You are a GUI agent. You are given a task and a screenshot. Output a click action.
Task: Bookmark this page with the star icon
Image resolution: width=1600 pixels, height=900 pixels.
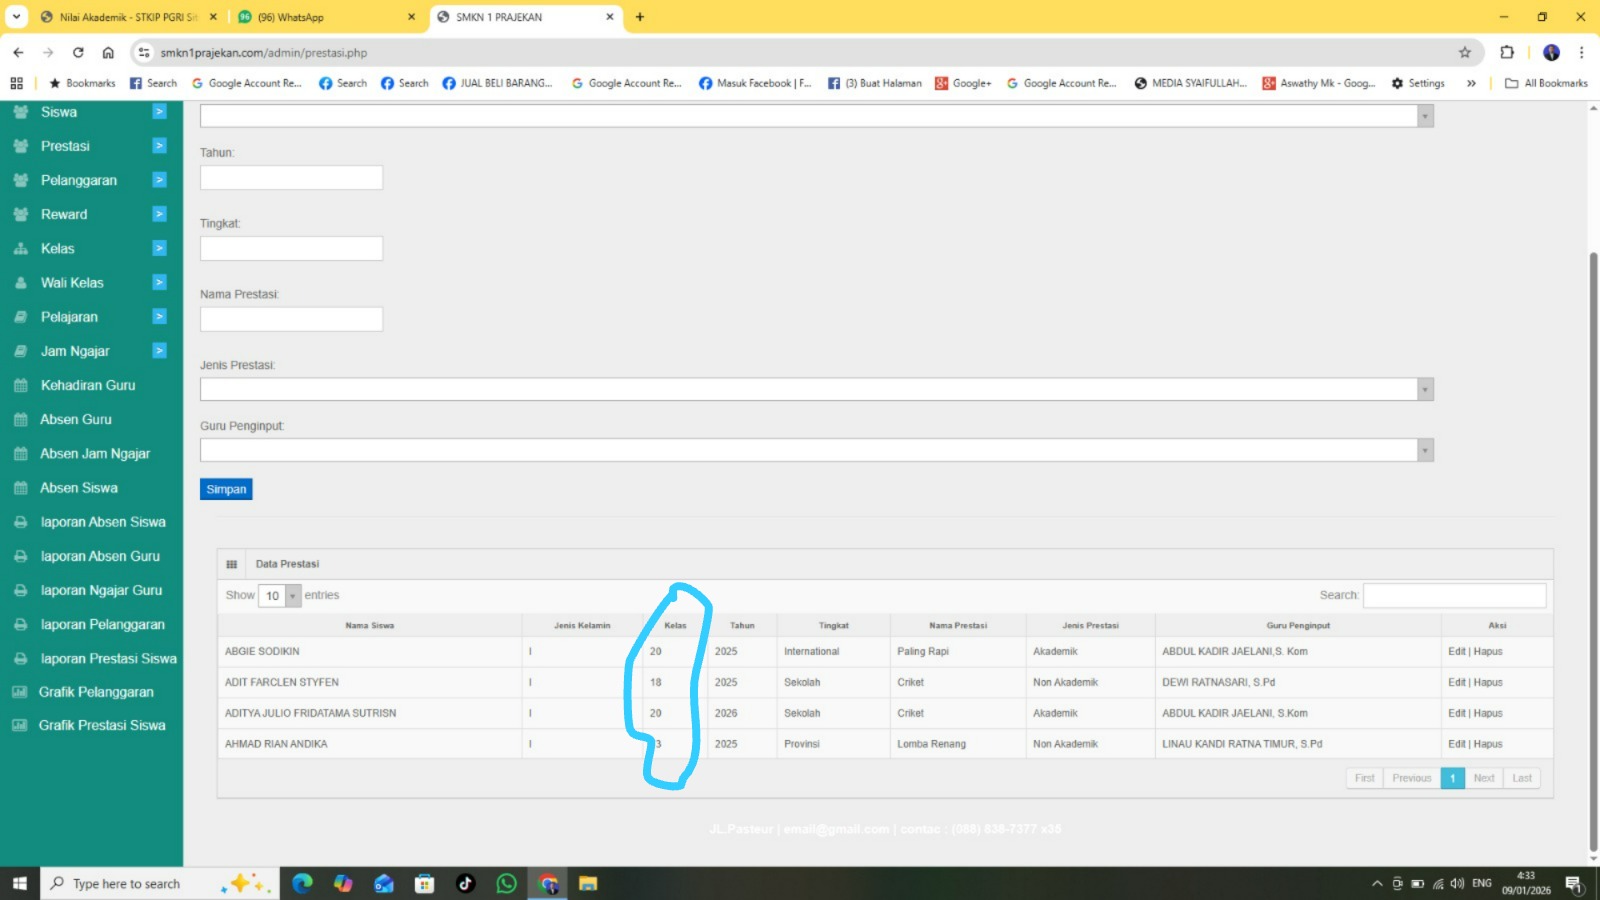click(x=1465, y=53)
